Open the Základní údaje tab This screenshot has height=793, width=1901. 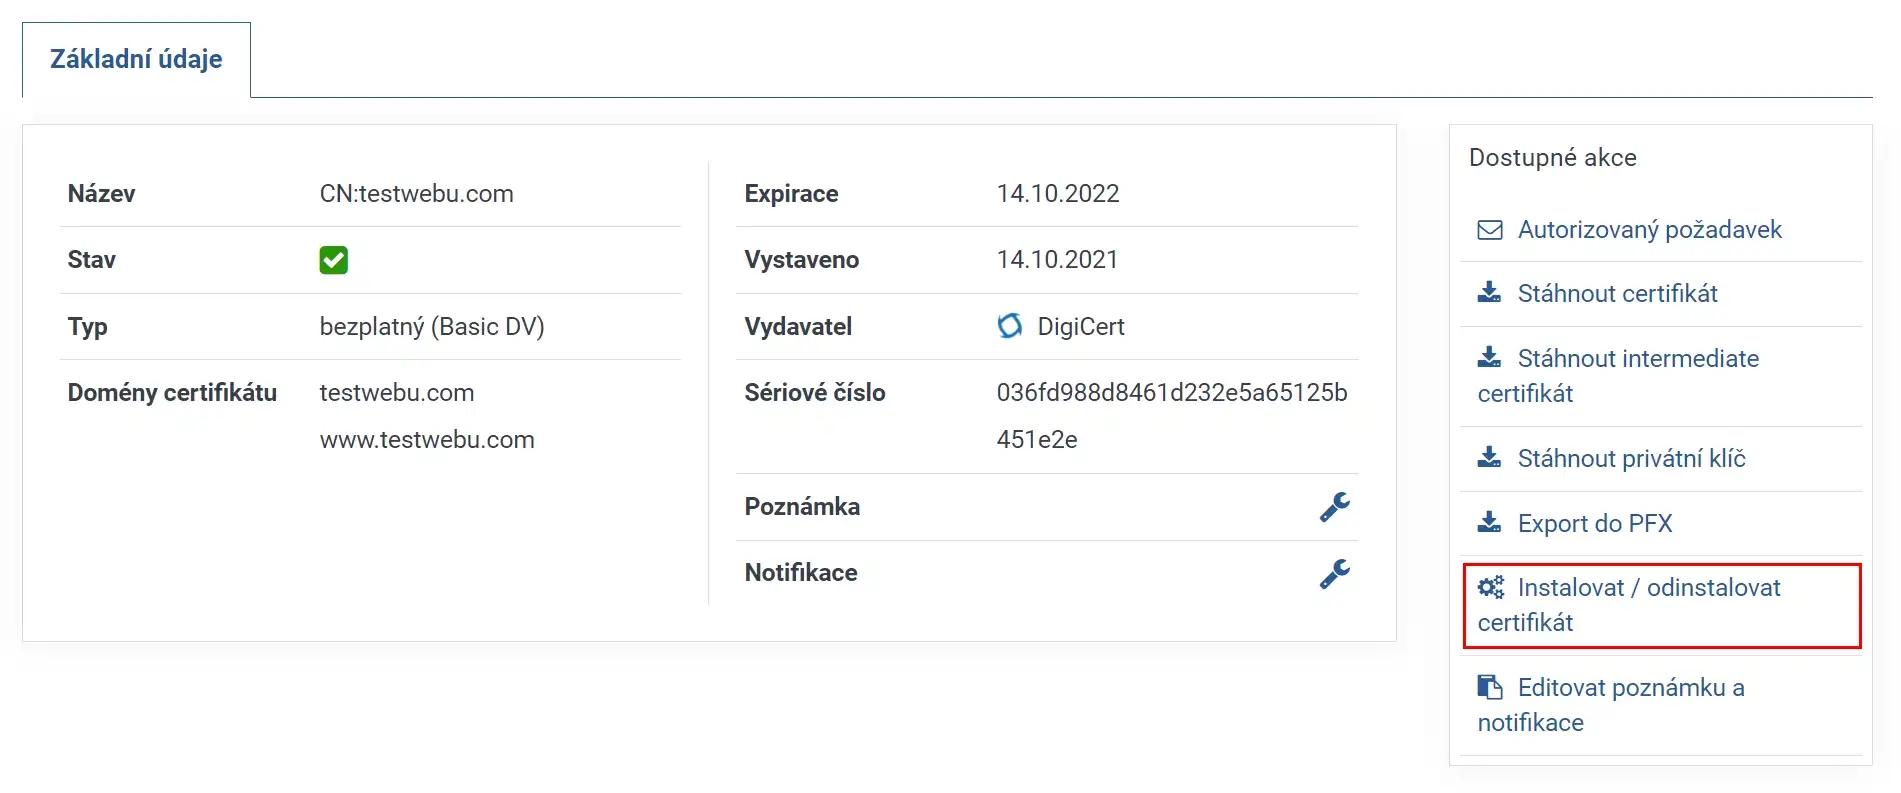click(x=136, y=59)
